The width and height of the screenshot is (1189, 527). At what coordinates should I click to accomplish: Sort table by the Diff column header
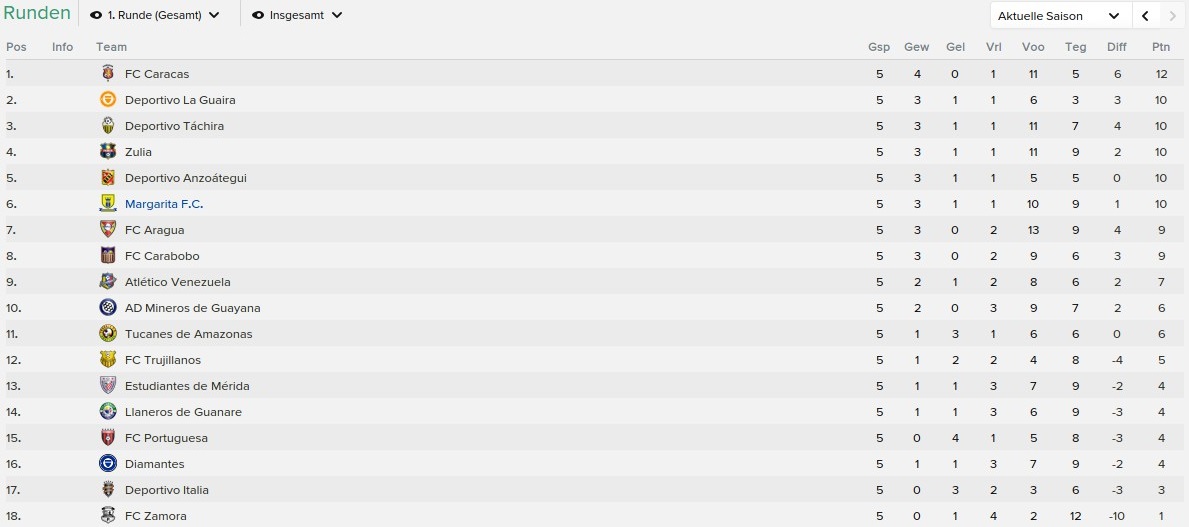tap(1117, 47)
